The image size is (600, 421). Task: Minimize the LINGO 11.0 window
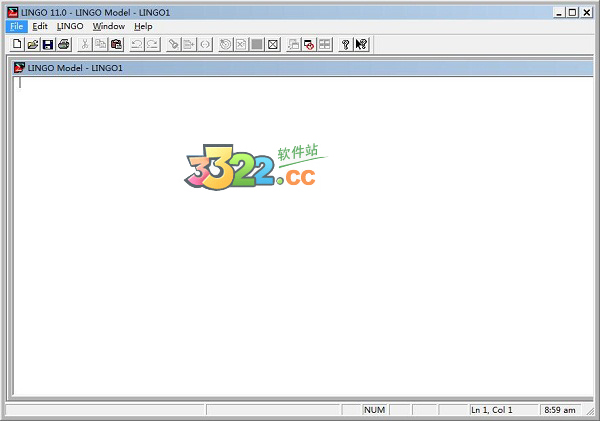(x=559, y=13)
